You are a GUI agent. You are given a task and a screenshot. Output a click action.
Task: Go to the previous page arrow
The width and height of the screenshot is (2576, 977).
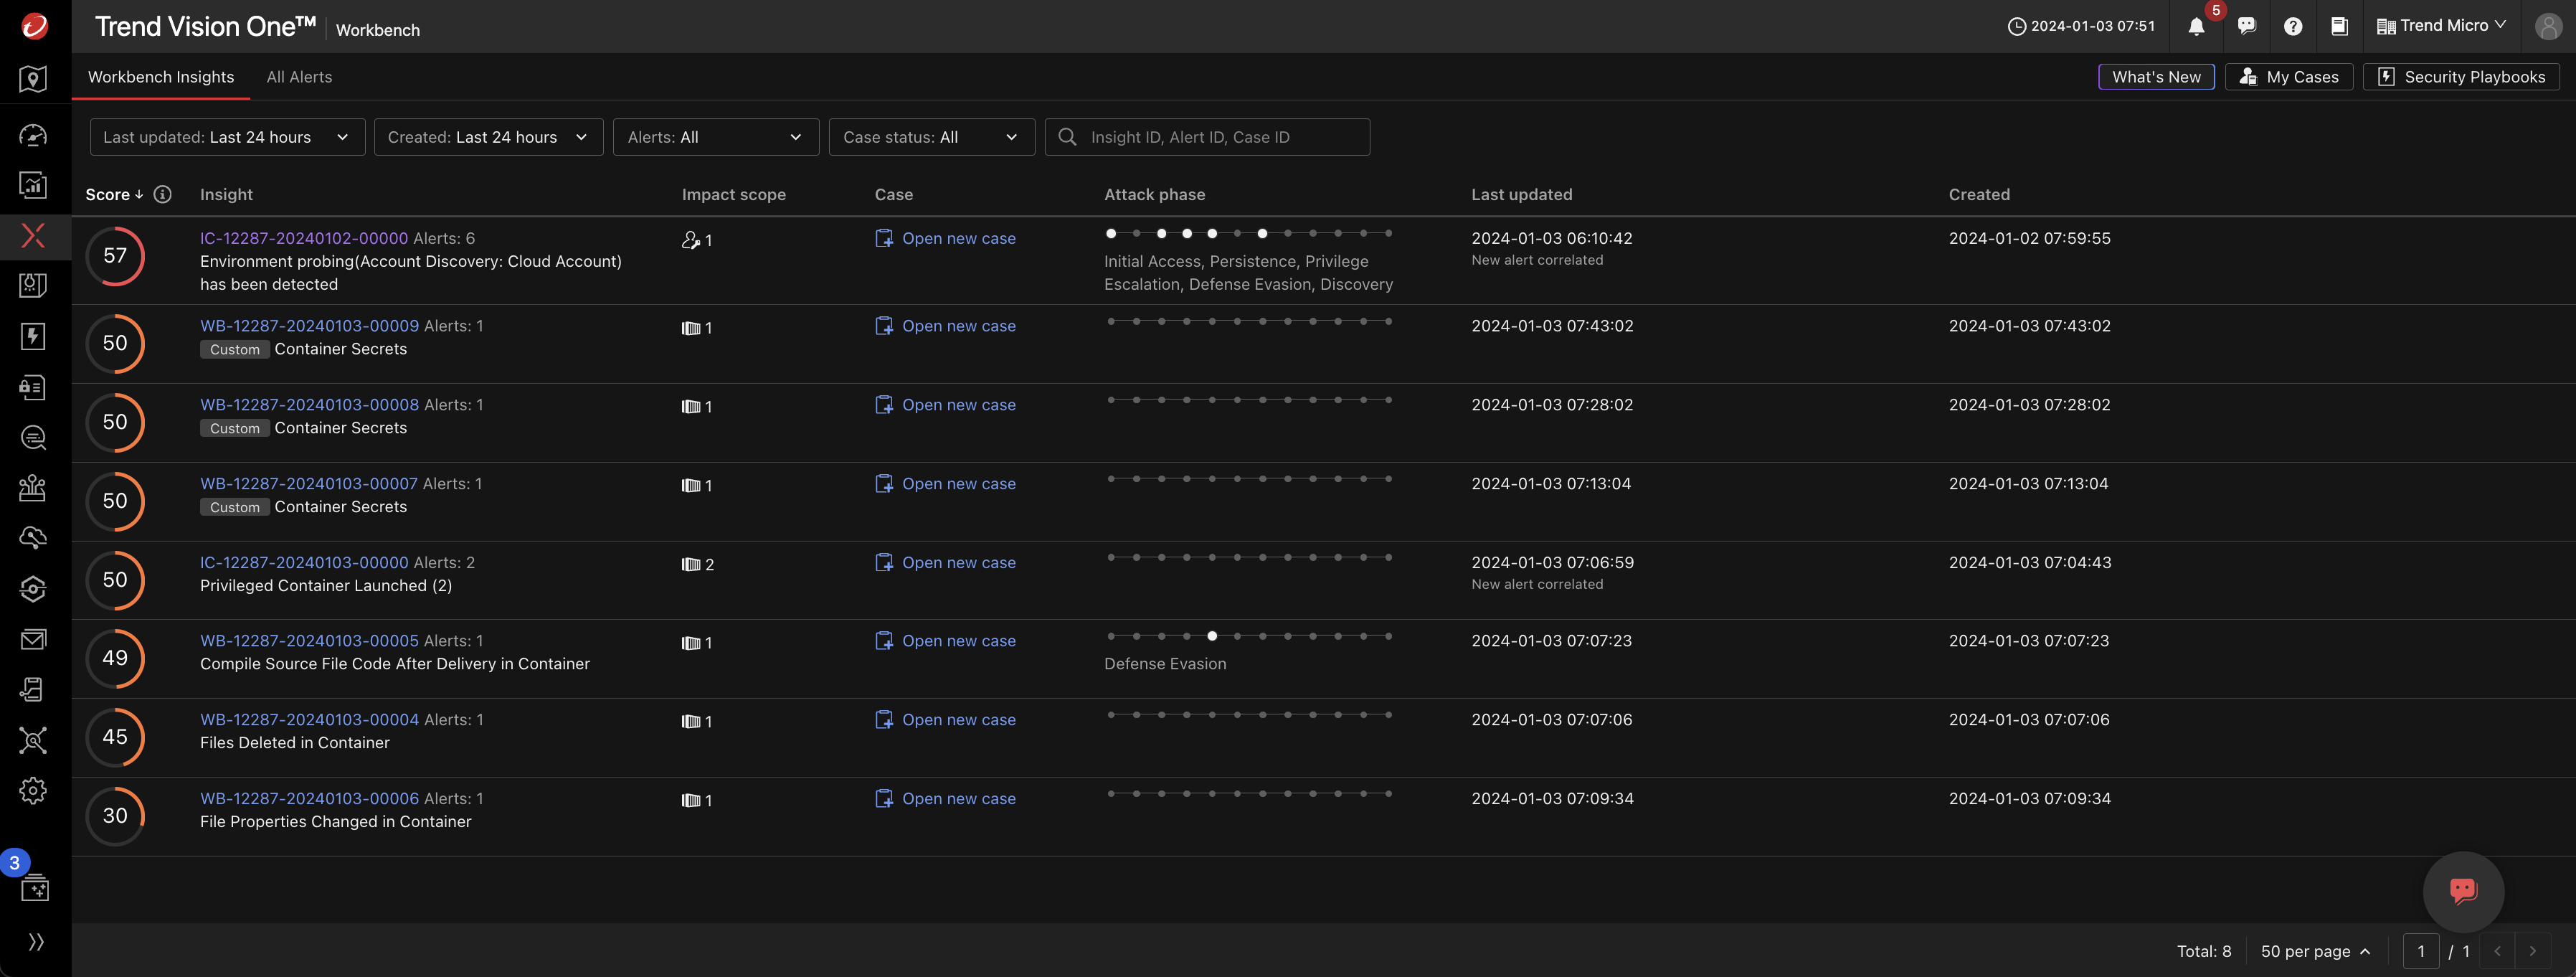pyautogui.click(x=2497, y=951)
